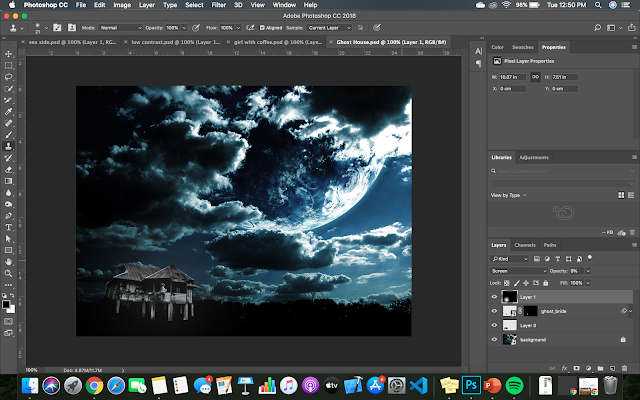Select the Path Selection tool
Image resolution: width=640 pixels, height=400 pixels.
(x=8, y=239)
